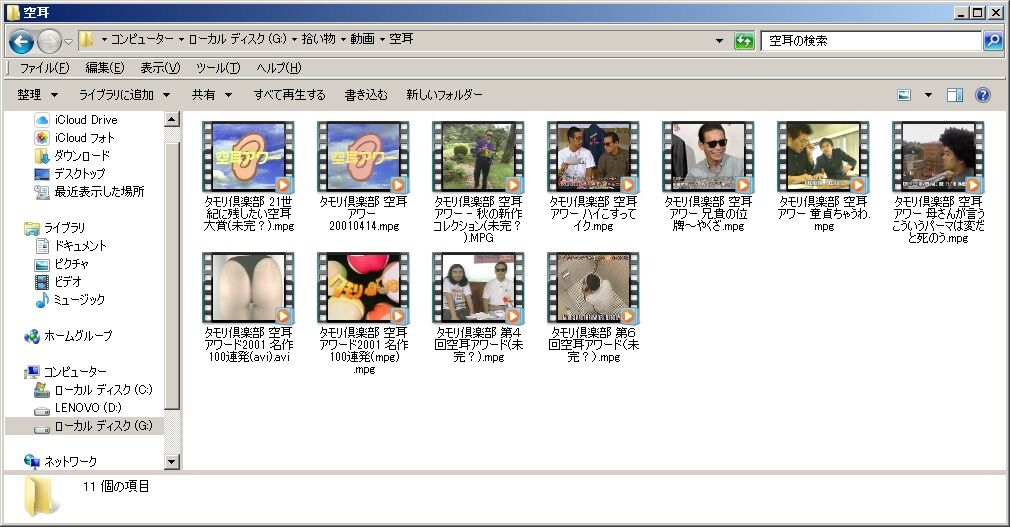
Task: Expand dropdown arrow after 拾い物 breadcrumb
Action: (343, 39)
